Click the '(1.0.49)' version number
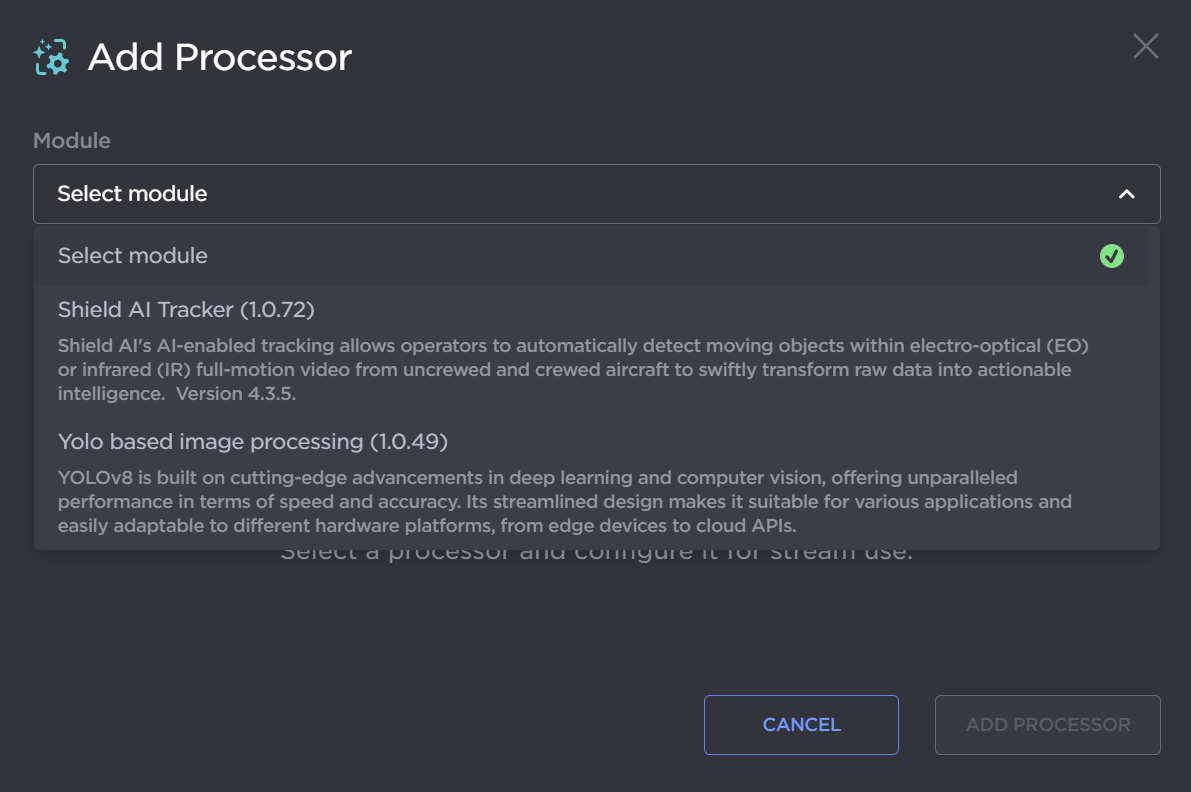 click(x=409, y=441)
